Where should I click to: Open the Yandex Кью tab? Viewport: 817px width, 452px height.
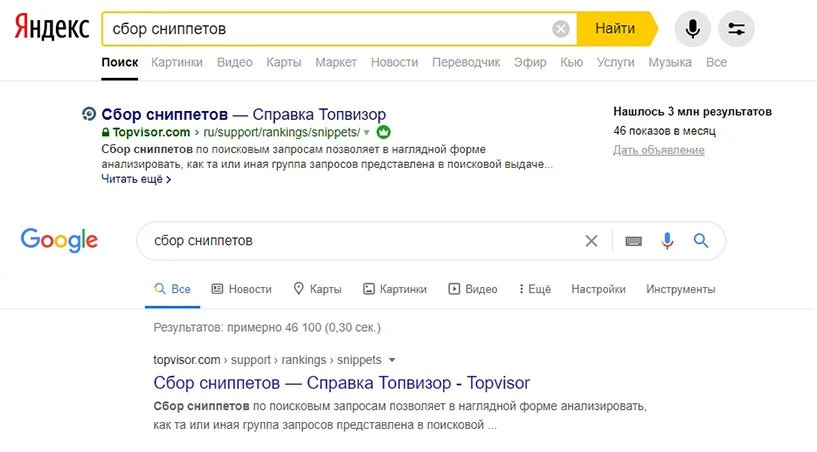pyautogui.click(x=571, y=63)
